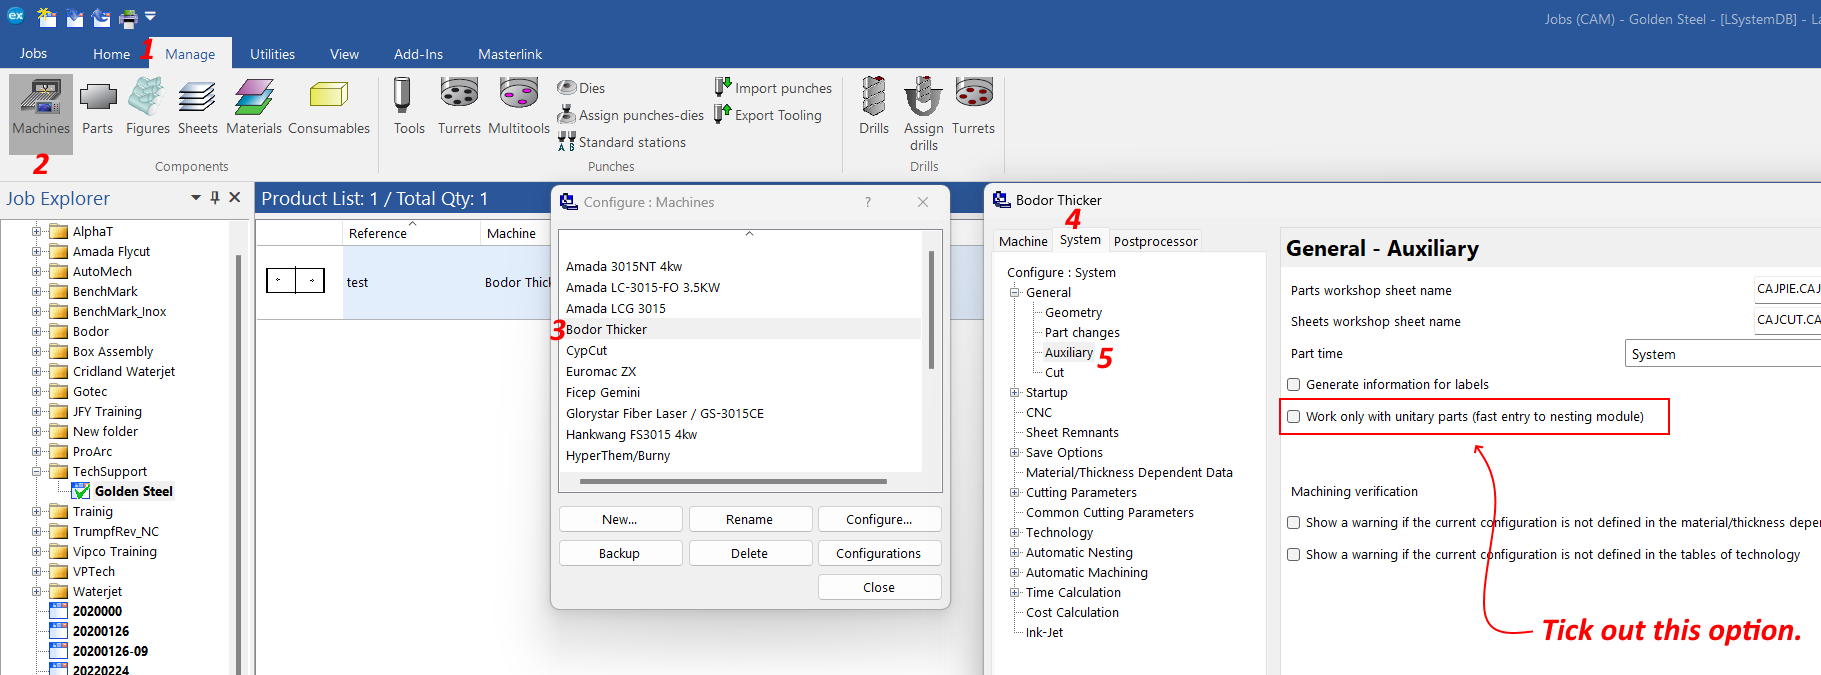
Task: Click the machine list horizontal scrollbar
Action: coord(733,481)
